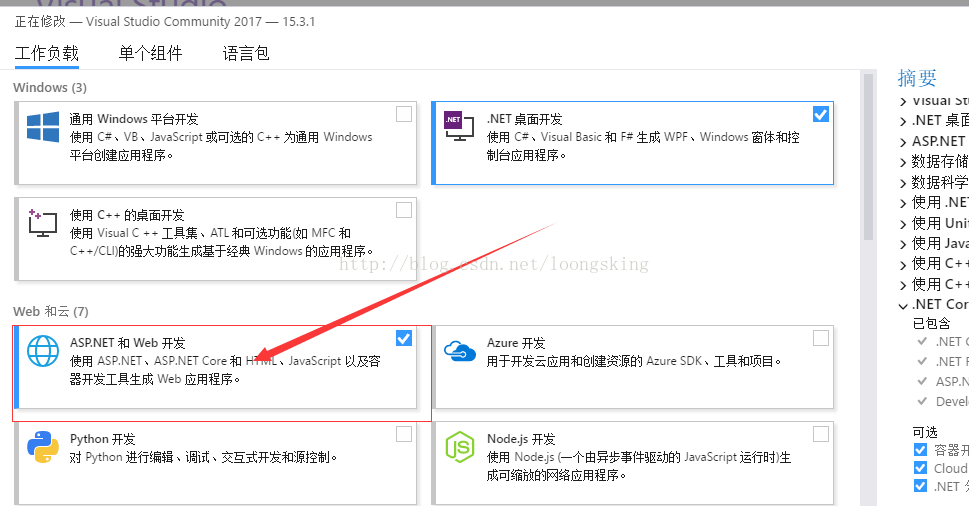The width and height of the screenshot is (969, 506).
Task: Expand the Visual Studio summary item chevron
Action: click(x=903, y=101)
